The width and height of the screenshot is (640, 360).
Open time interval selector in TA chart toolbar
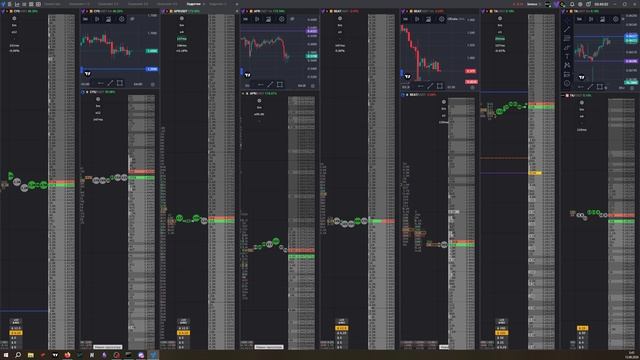(579, 19)
